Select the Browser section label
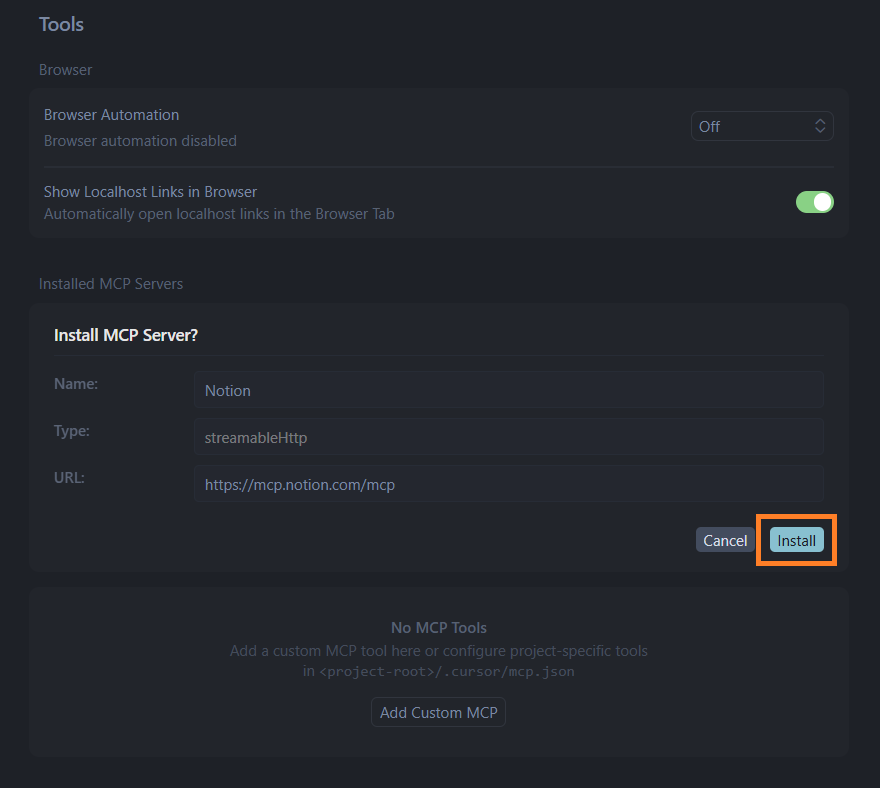Screen dimensions: 880x788 click(x=65, y=70)
